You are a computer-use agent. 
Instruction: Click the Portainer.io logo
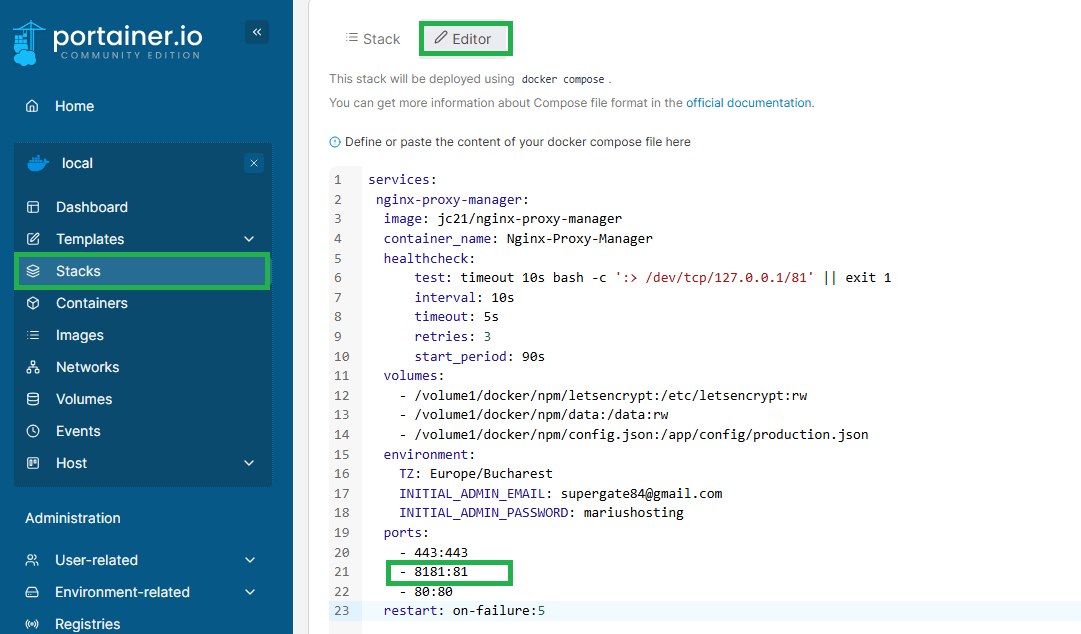108,43
